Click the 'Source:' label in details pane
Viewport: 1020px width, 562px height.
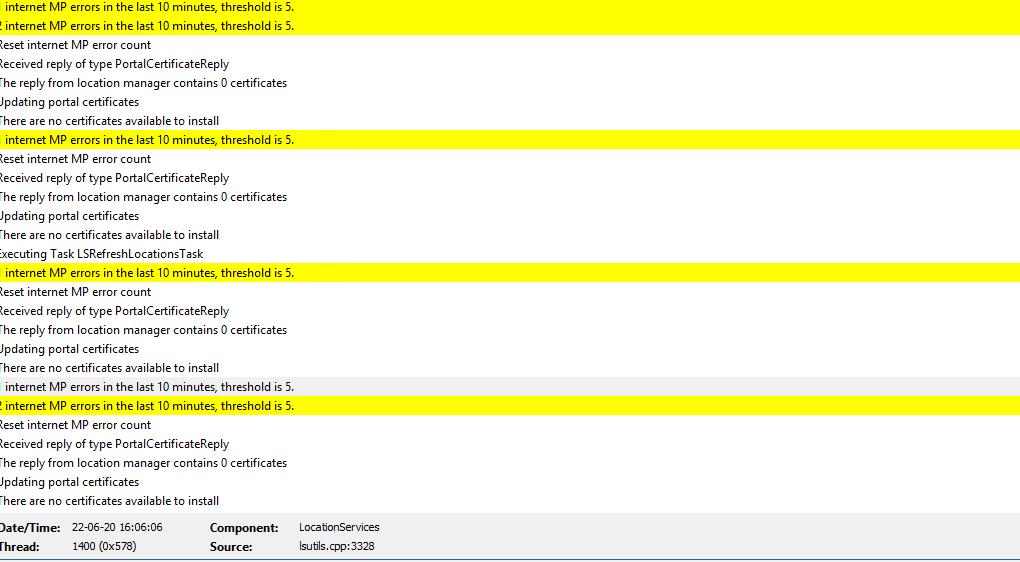231,547
